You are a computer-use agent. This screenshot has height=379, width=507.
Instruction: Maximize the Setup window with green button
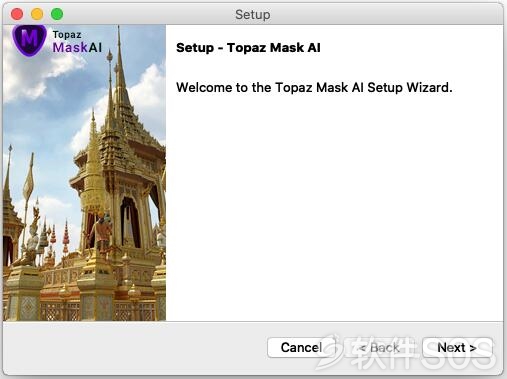point(57,14)
